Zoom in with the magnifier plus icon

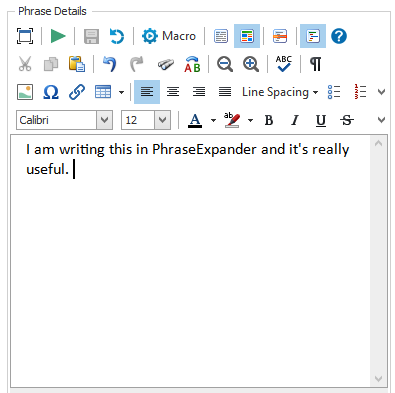click(251, 64)
